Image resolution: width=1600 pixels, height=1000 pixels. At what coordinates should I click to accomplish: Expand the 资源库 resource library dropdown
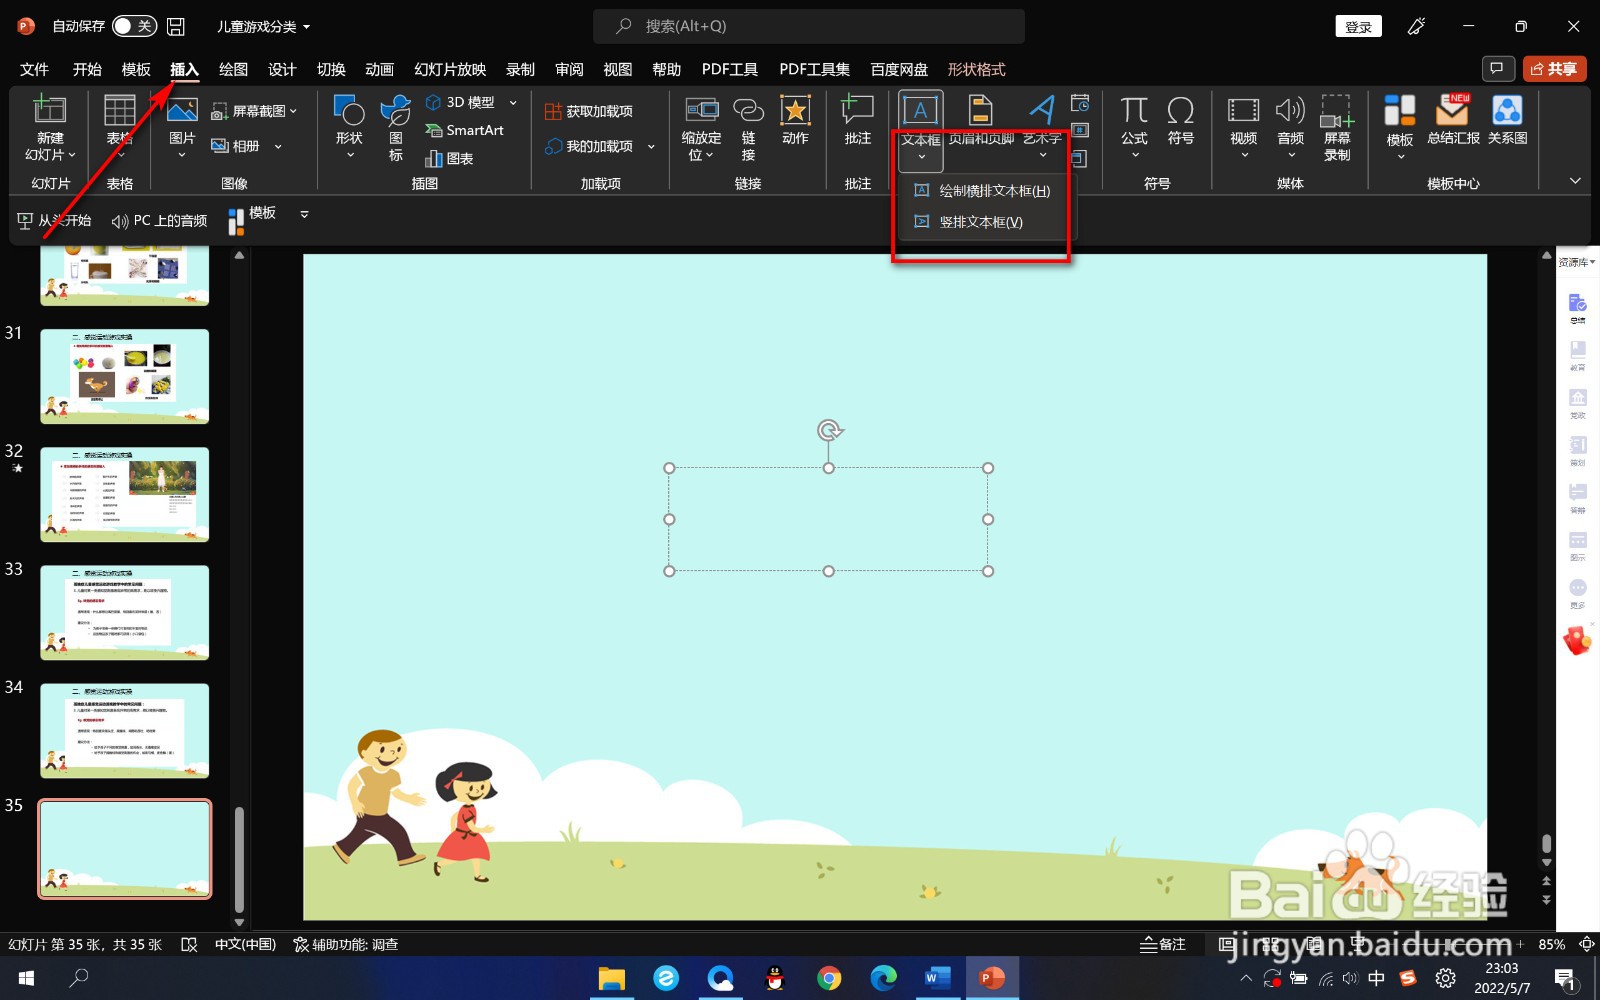click(1577, 262)
